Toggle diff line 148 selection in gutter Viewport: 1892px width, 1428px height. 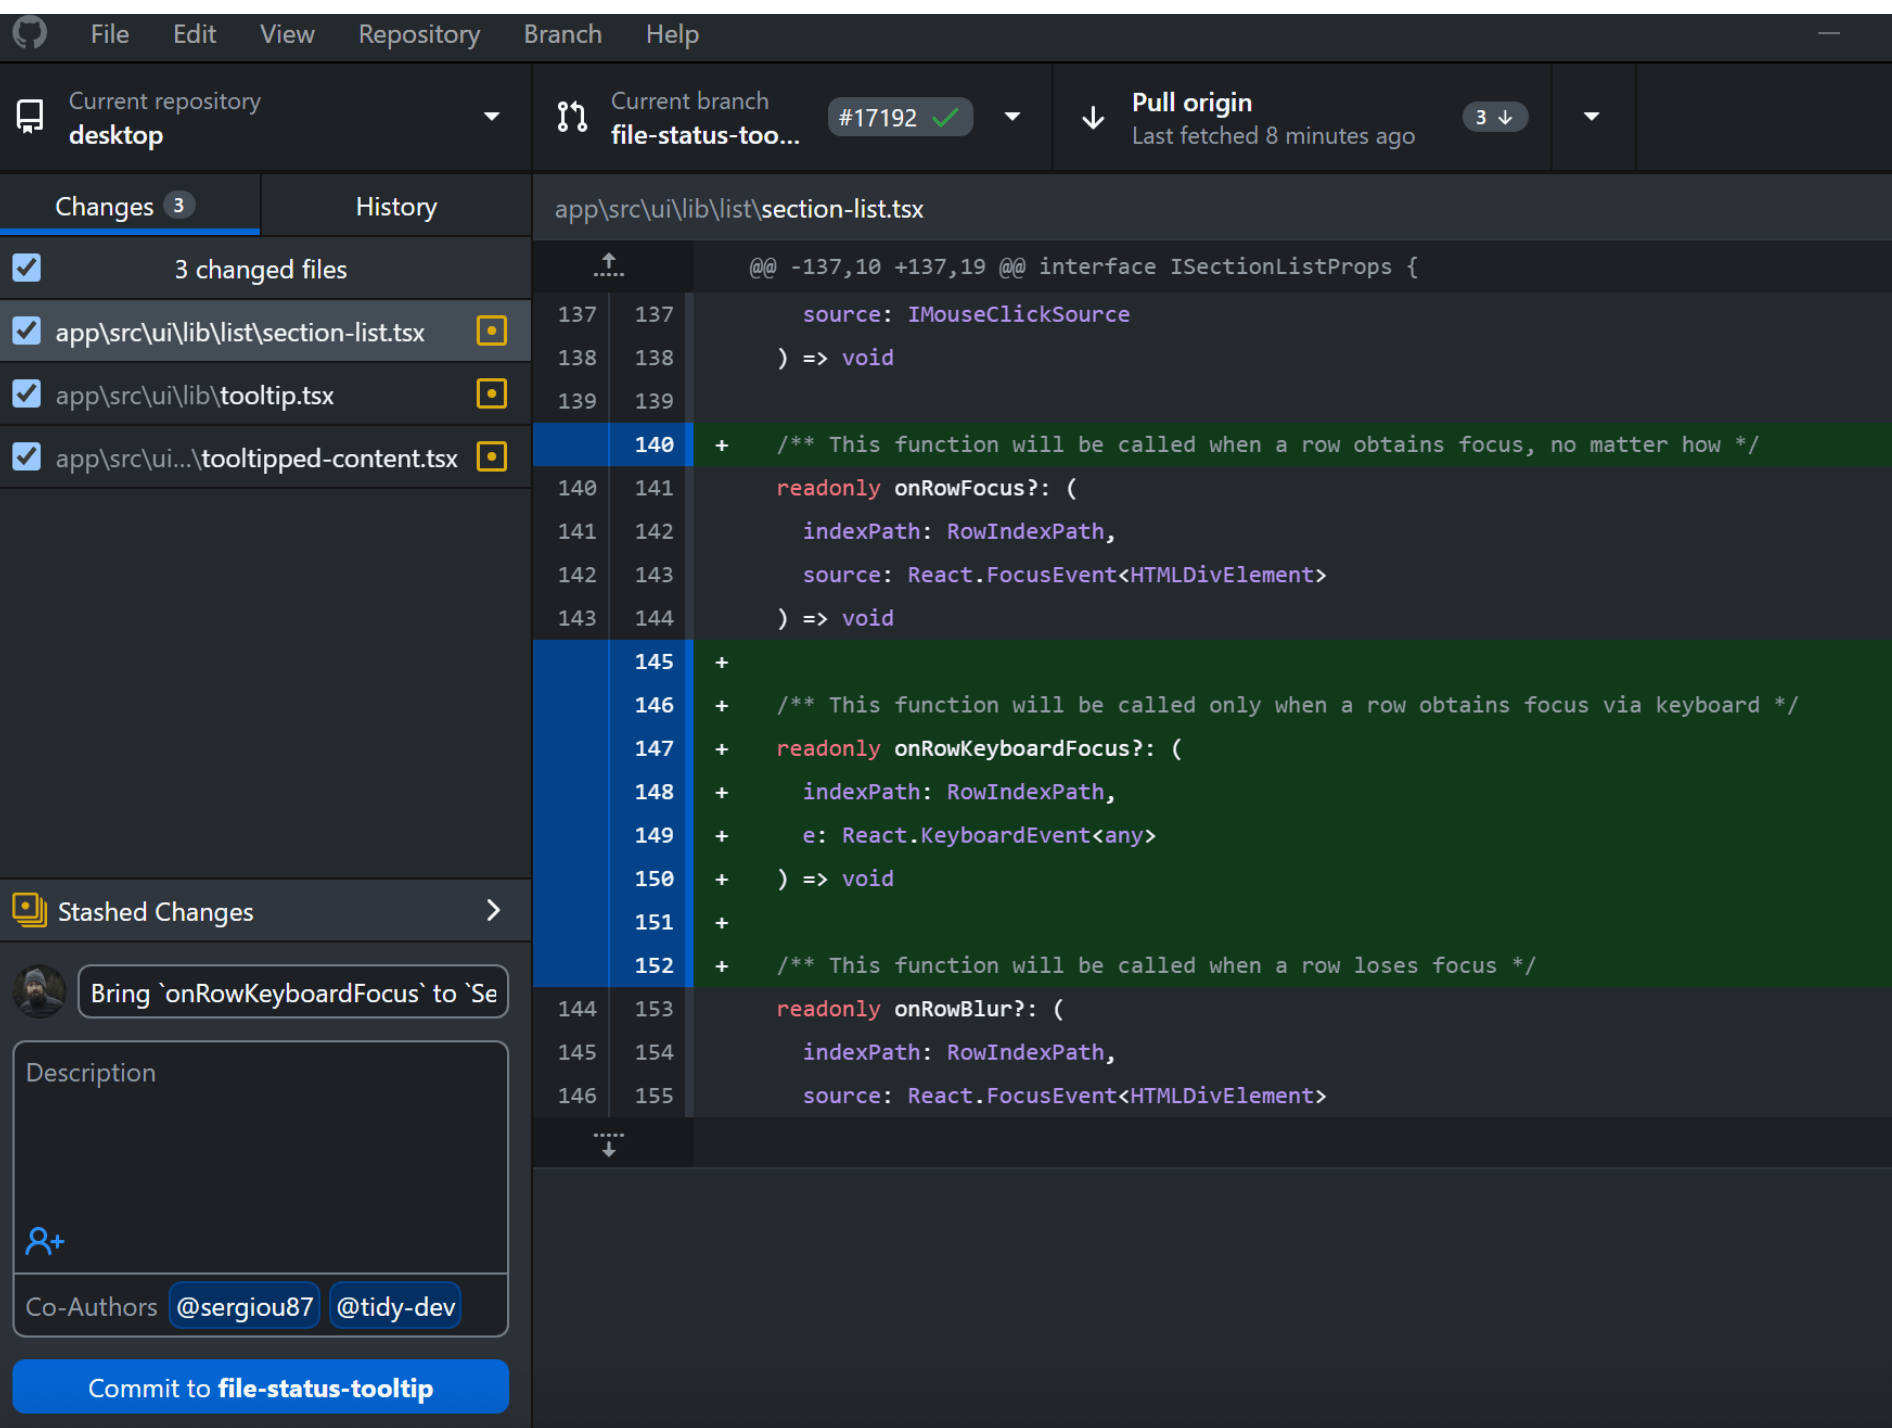pyautogui.click(x=611, y=792)
